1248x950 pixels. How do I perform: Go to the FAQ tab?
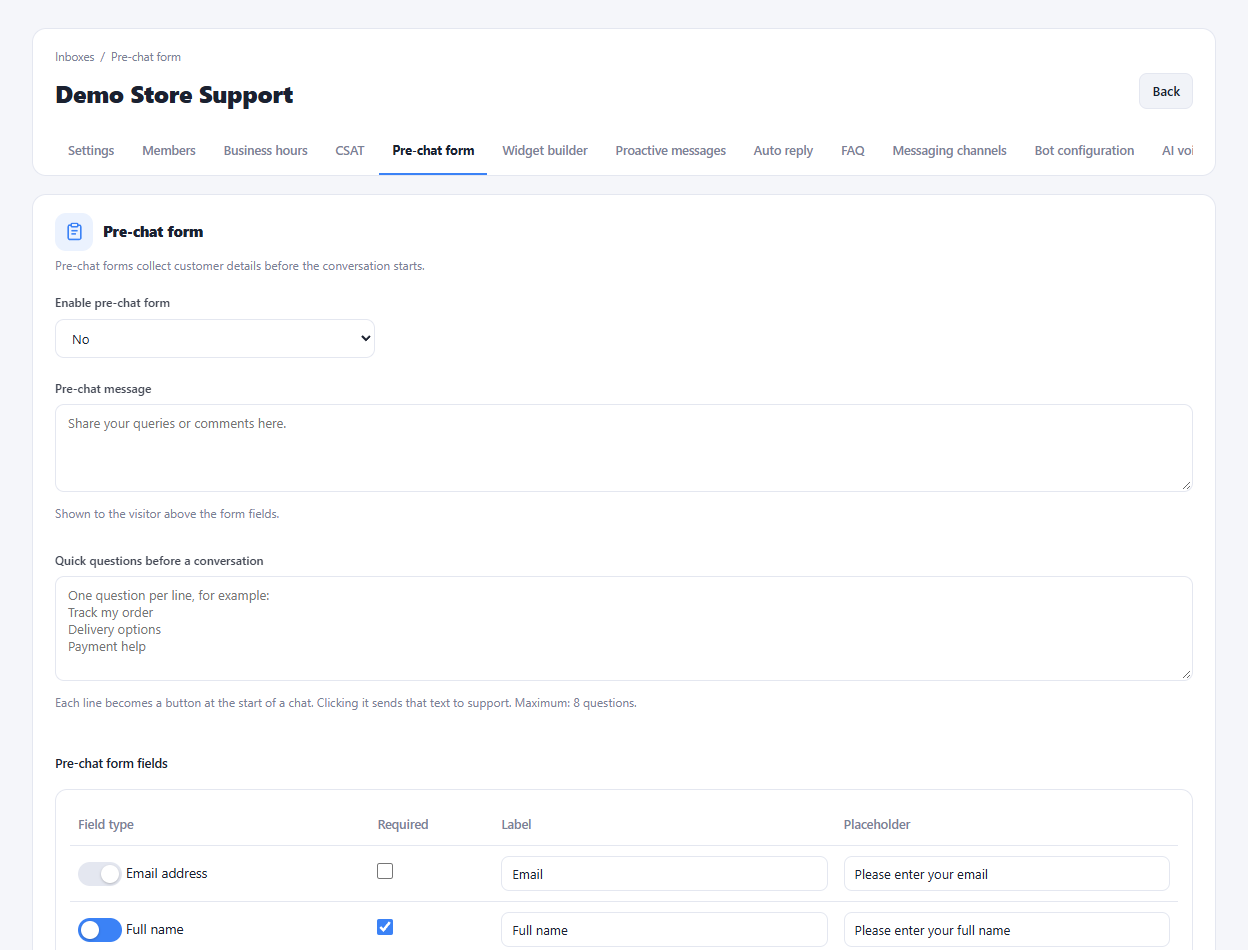point(853,151)
